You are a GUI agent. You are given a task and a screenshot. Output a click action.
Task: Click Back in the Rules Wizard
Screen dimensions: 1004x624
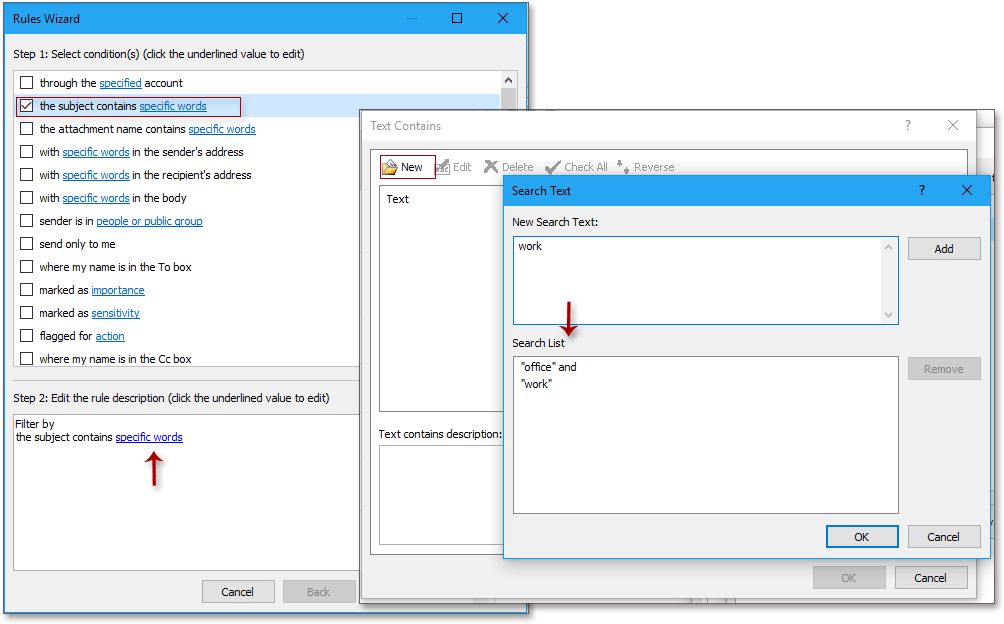click(x=318, y=591)
